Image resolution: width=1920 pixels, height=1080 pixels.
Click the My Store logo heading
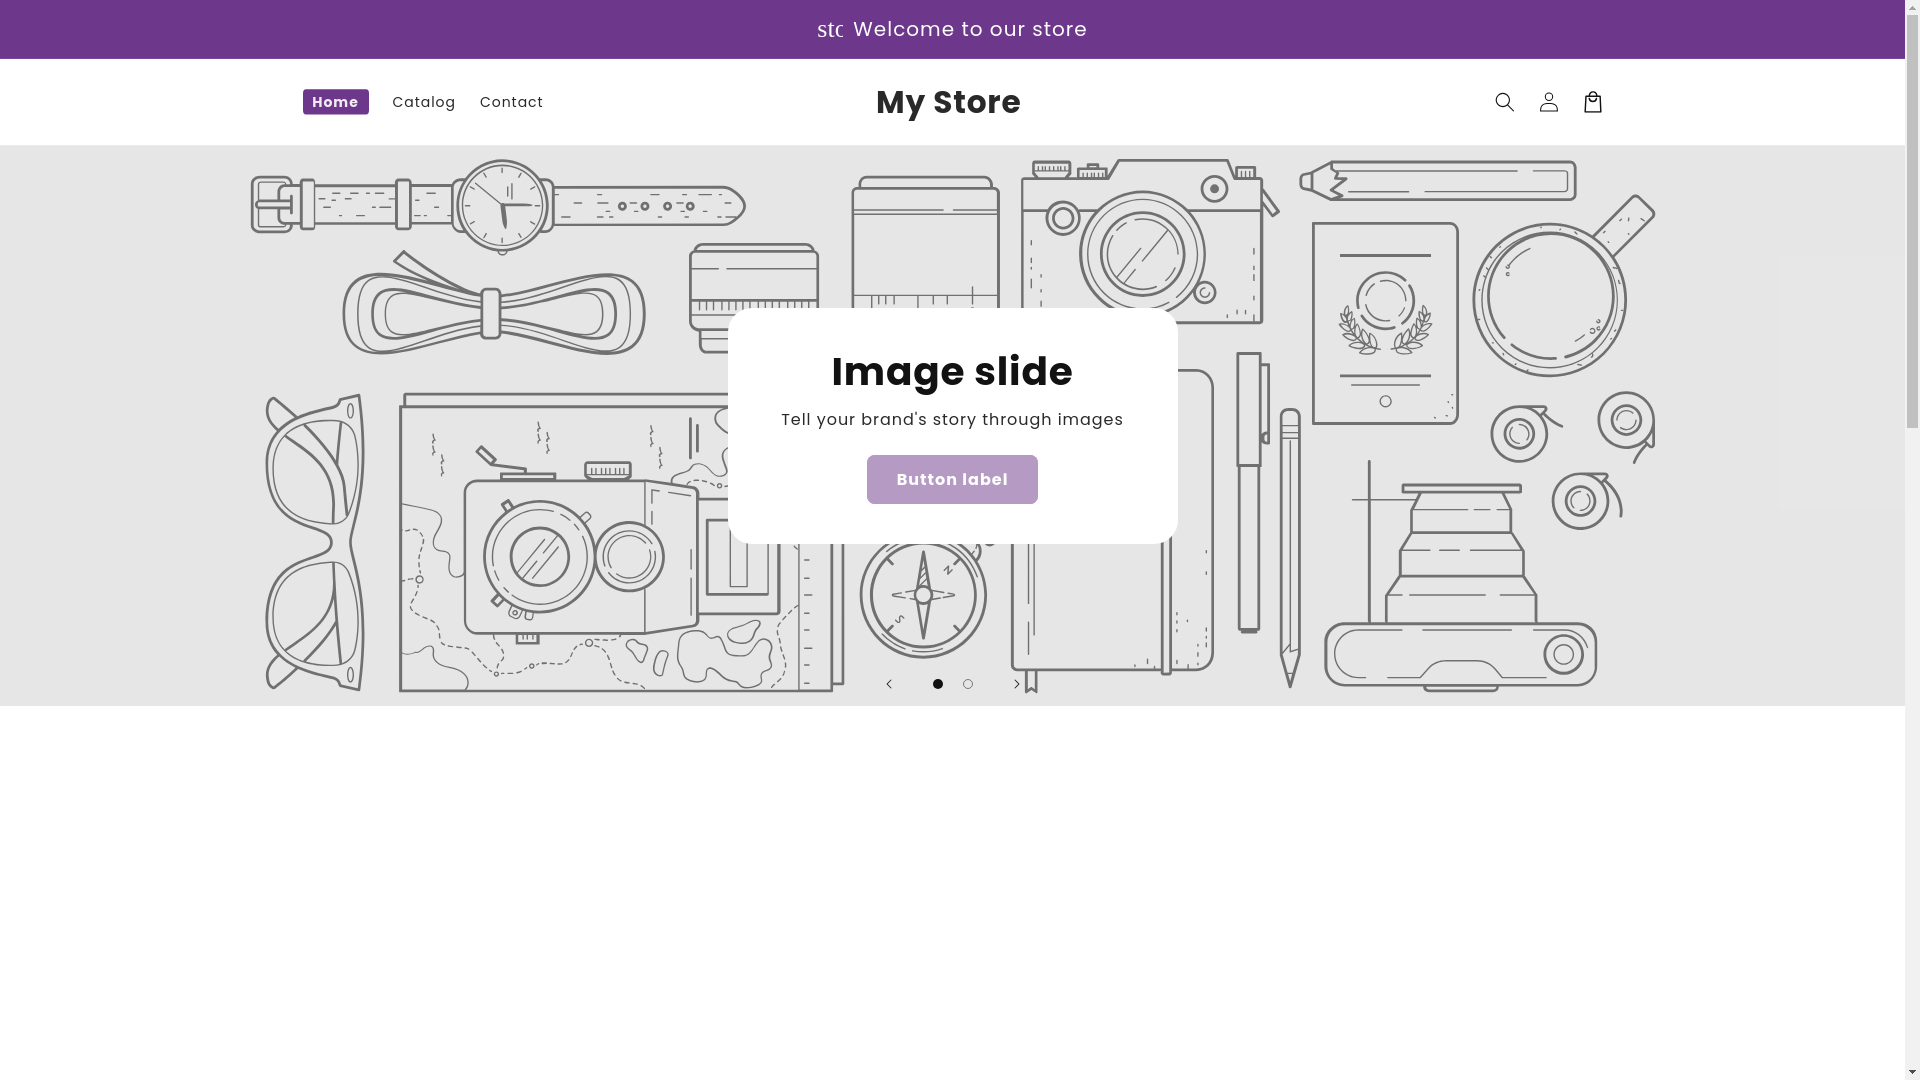point(947,102)
